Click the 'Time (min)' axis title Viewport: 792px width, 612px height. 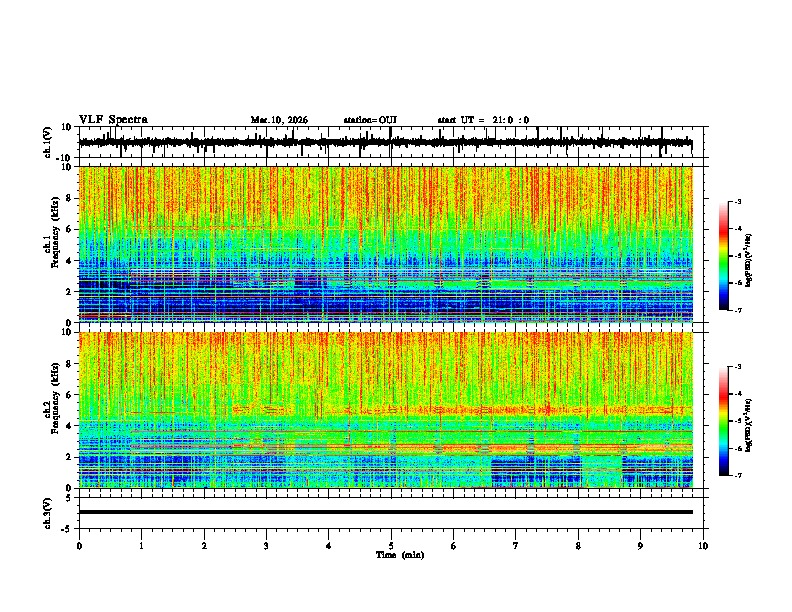coord(400,555)
